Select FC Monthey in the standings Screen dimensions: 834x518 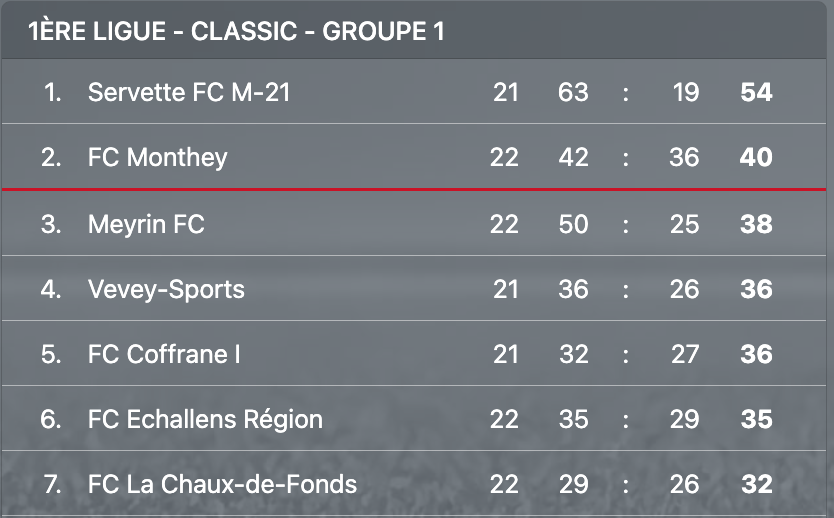click(157, 157)
